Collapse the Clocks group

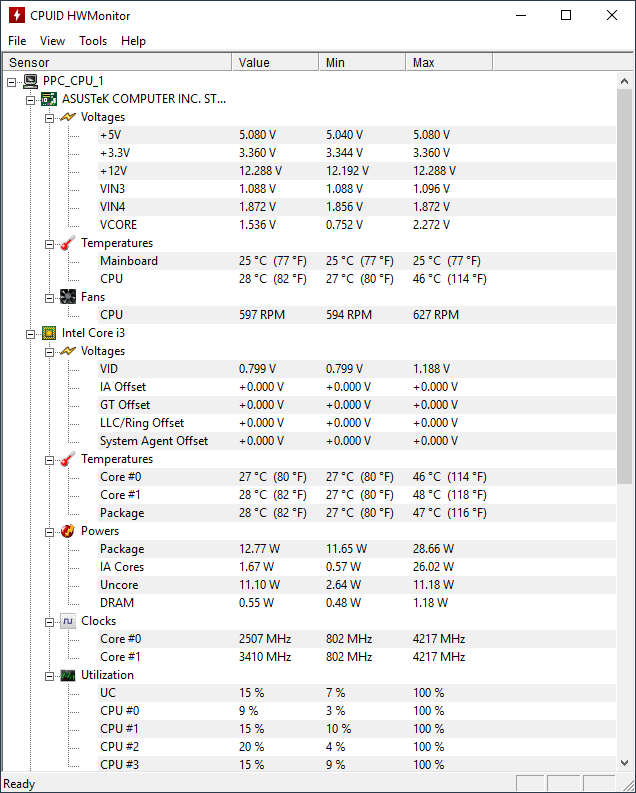(x=50, y=623)
